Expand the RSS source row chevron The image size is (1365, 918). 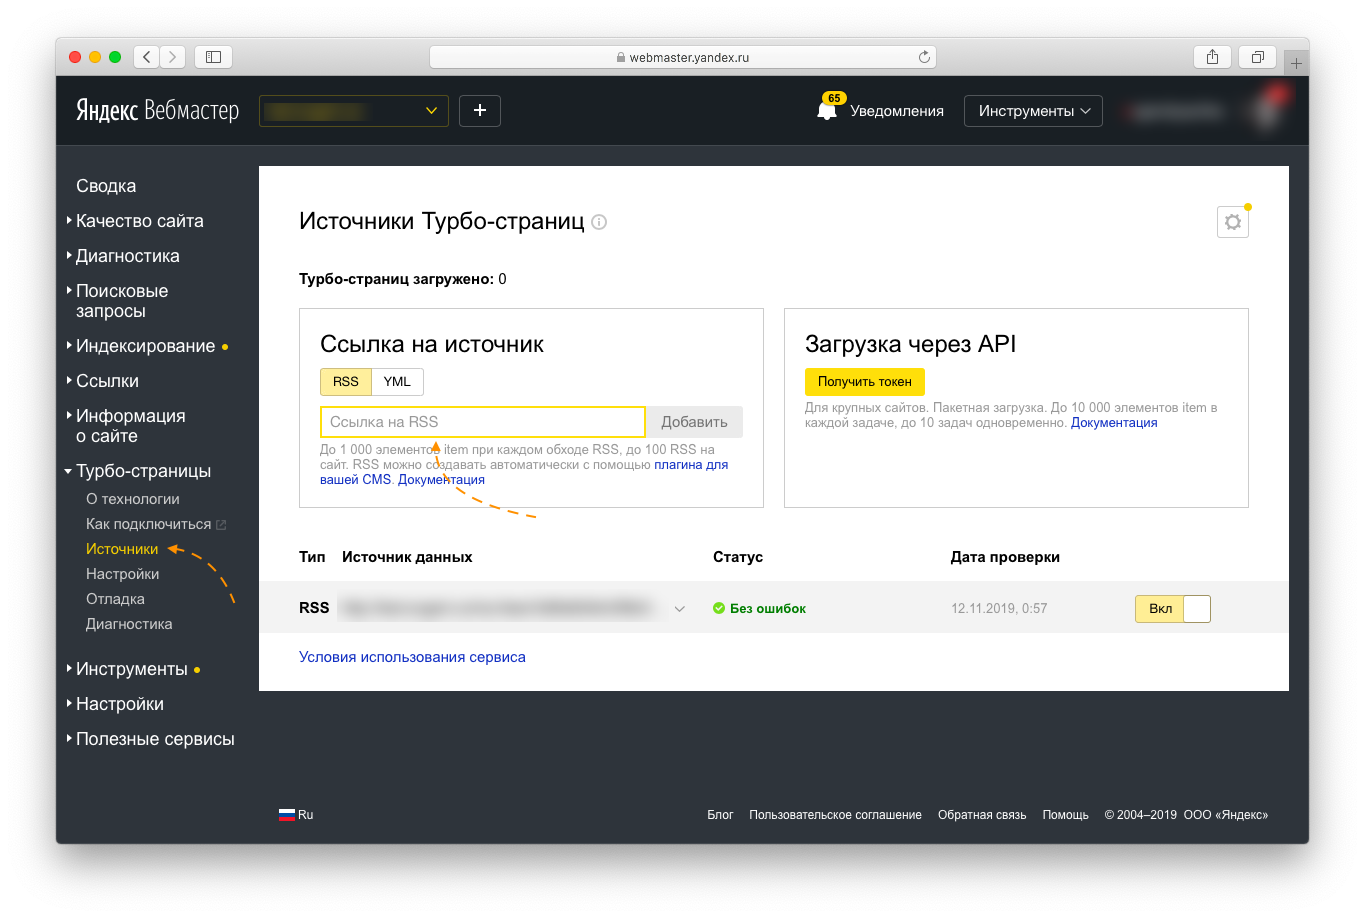pos(680,609)
